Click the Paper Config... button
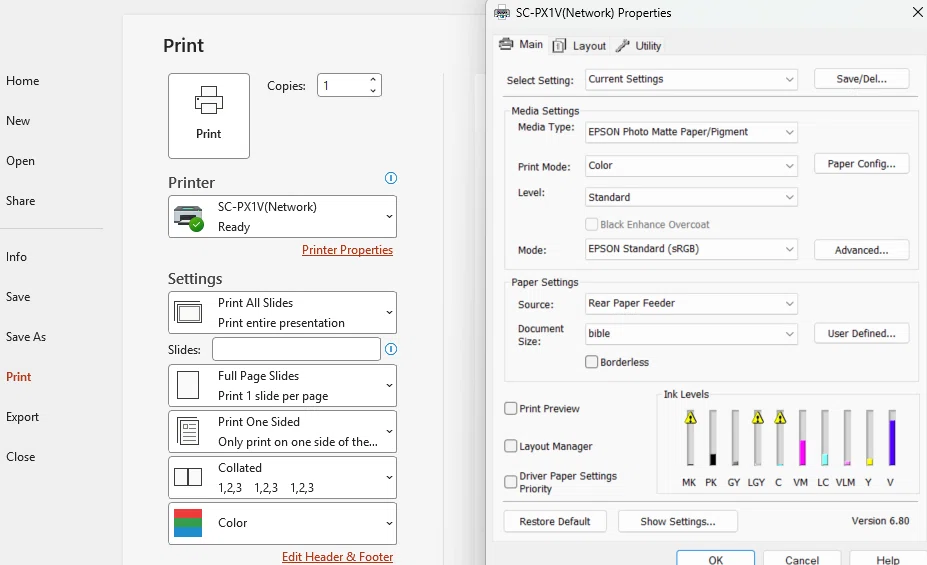 click(x=861, y=164)
